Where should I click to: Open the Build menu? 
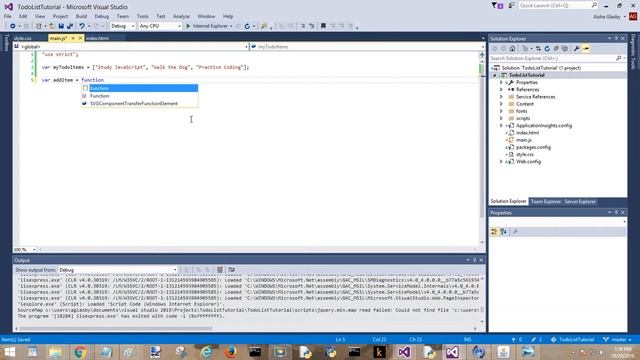[81, 16]
